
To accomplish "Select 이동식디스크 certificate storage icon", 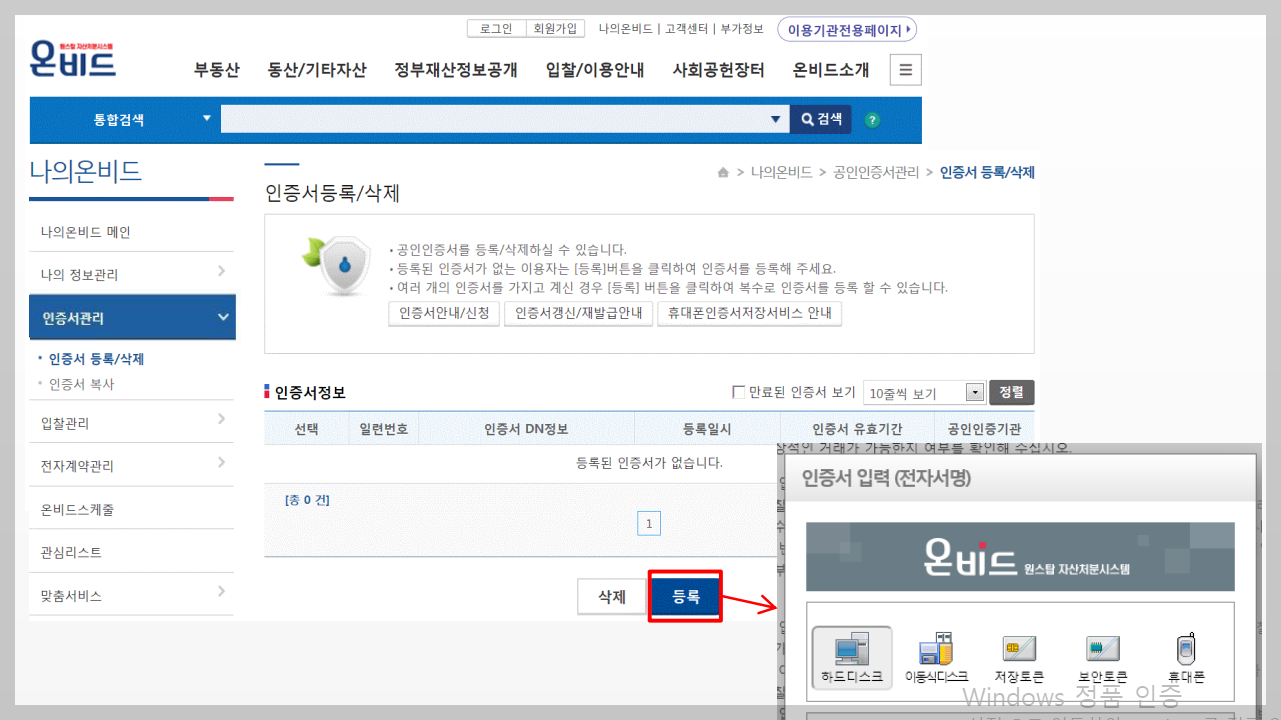I will [936, 658].
